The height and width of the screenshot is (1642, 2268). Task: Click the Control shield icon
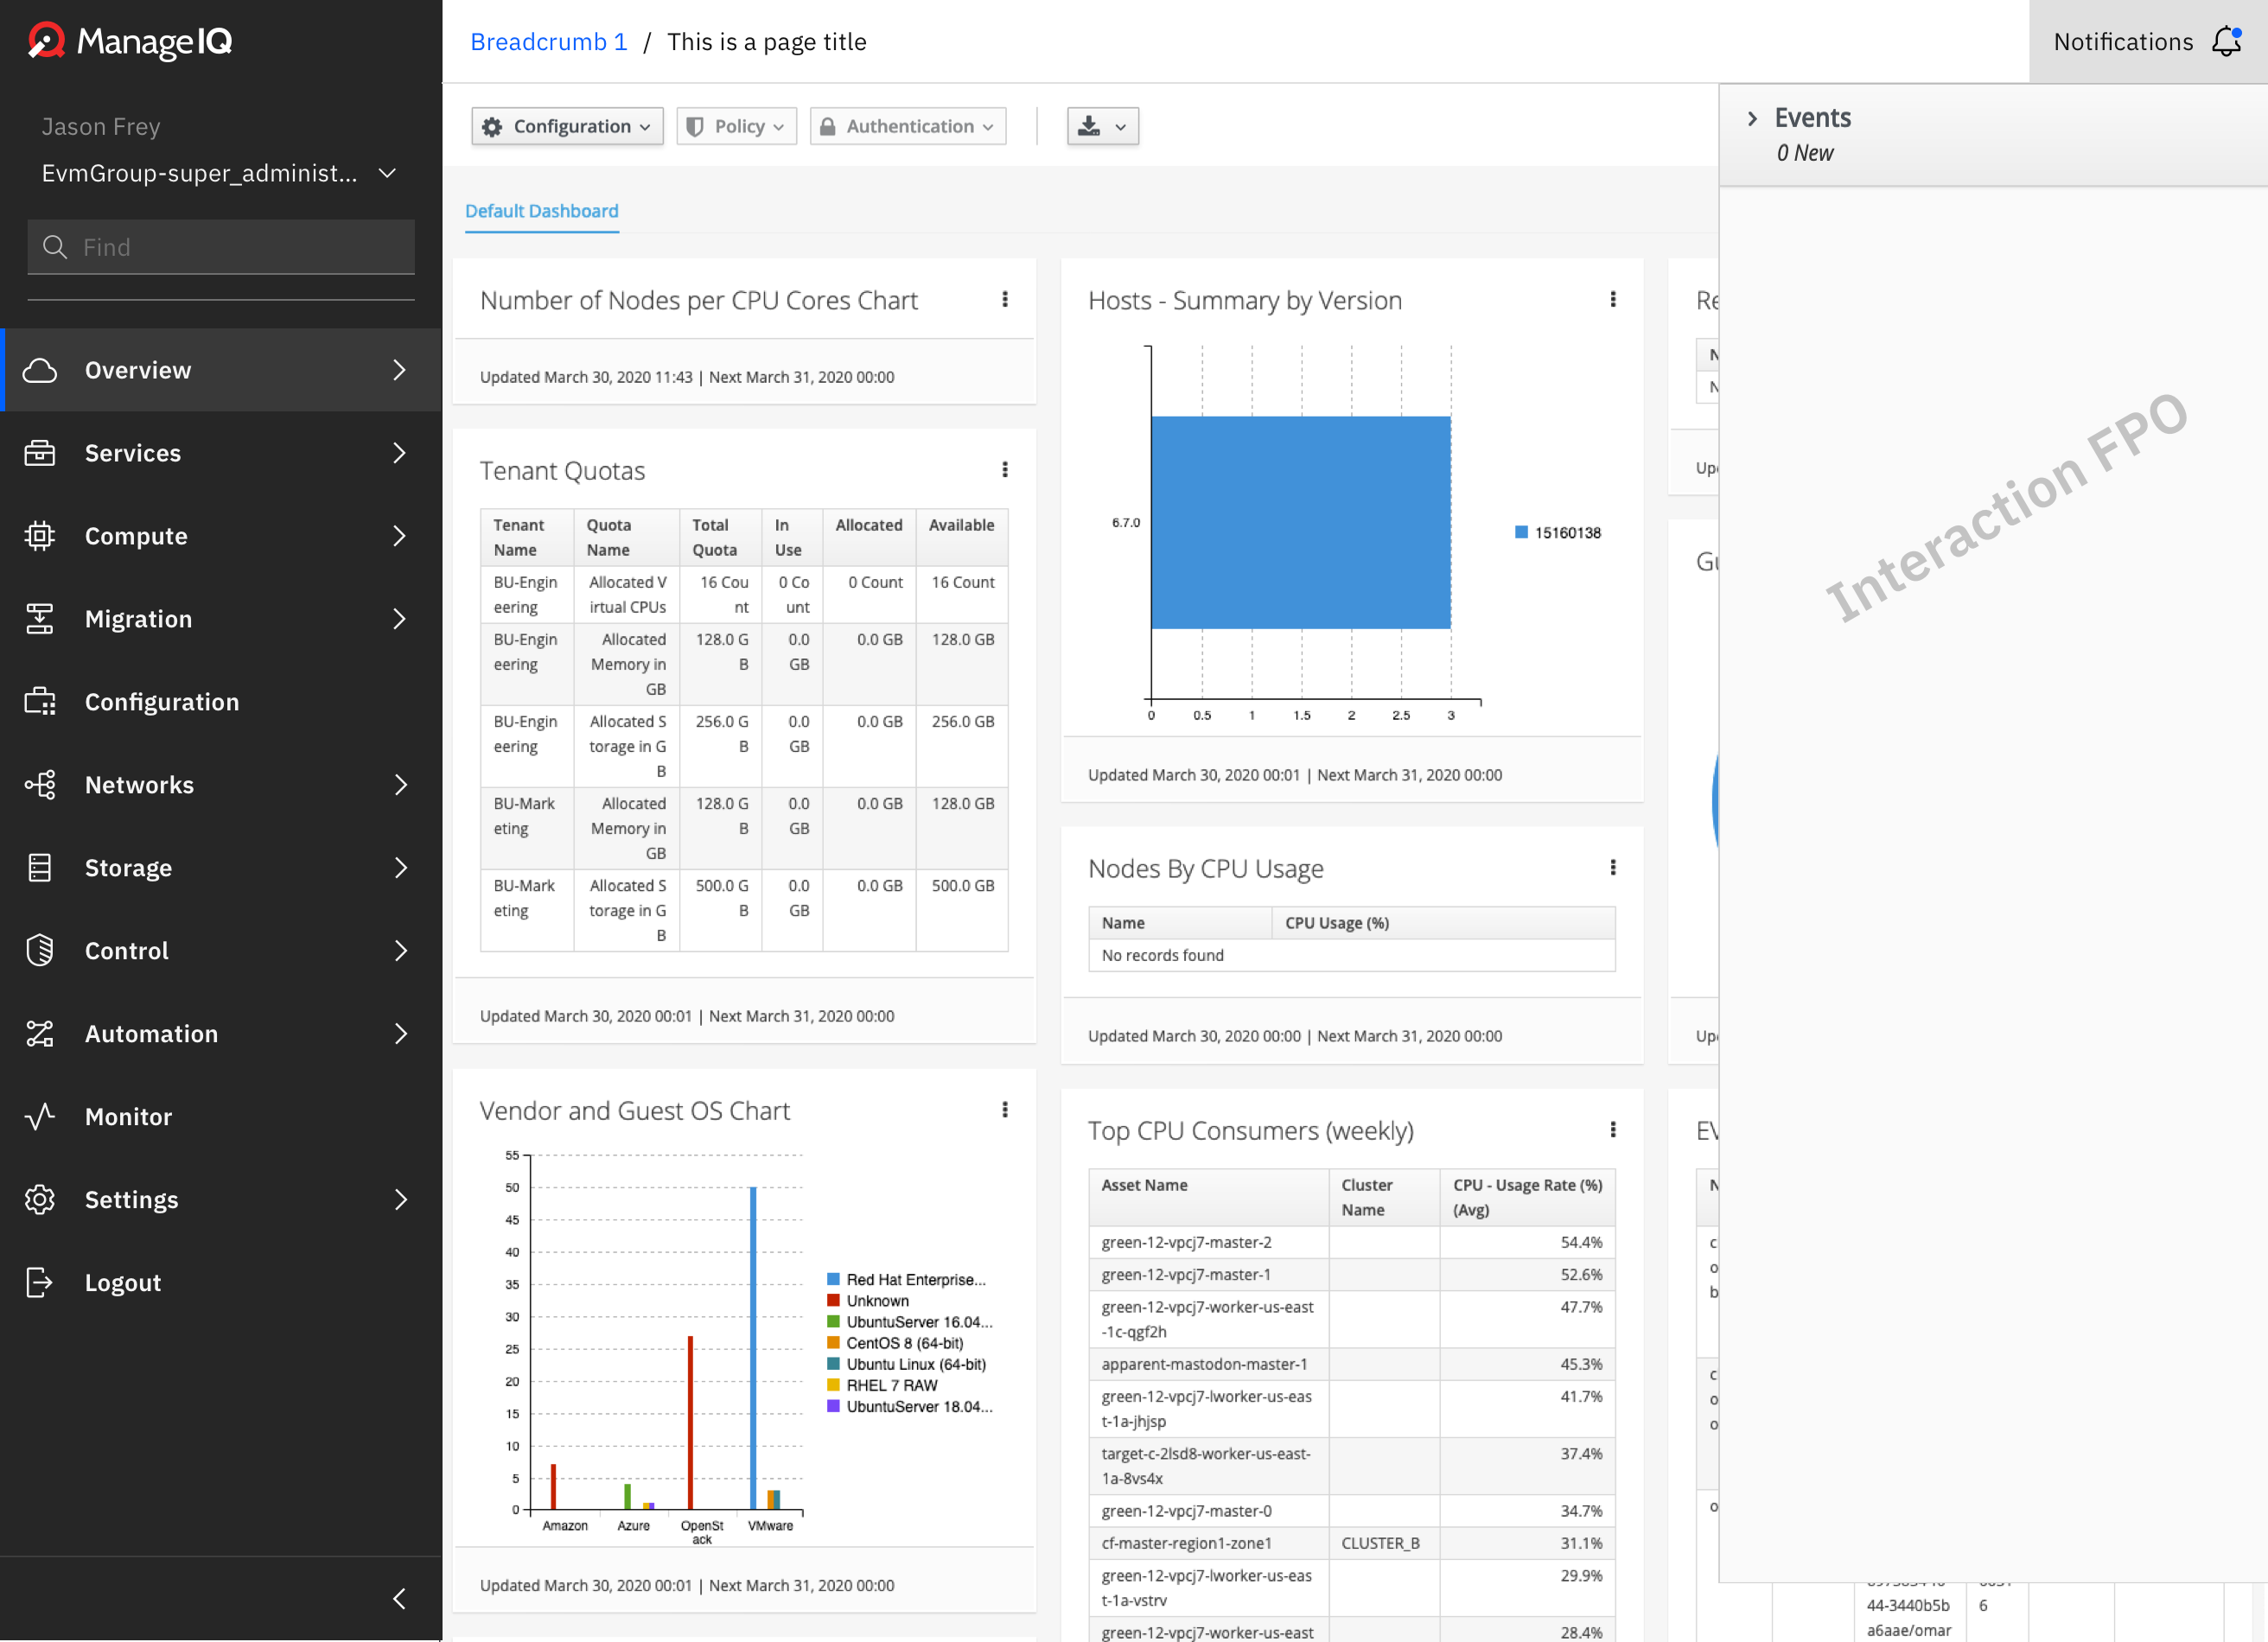(40, 951)
